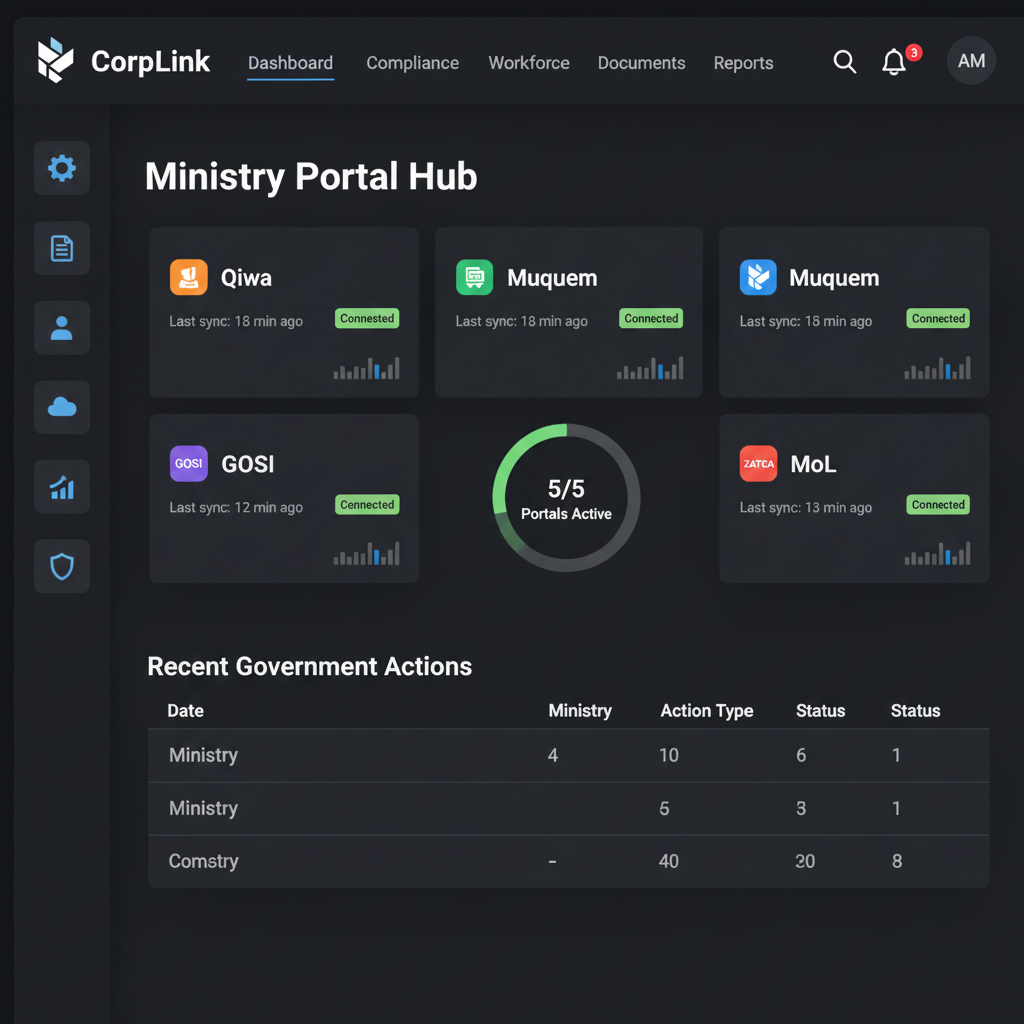Click the Connected badge on GOSI card

click(x=367, y=504)
